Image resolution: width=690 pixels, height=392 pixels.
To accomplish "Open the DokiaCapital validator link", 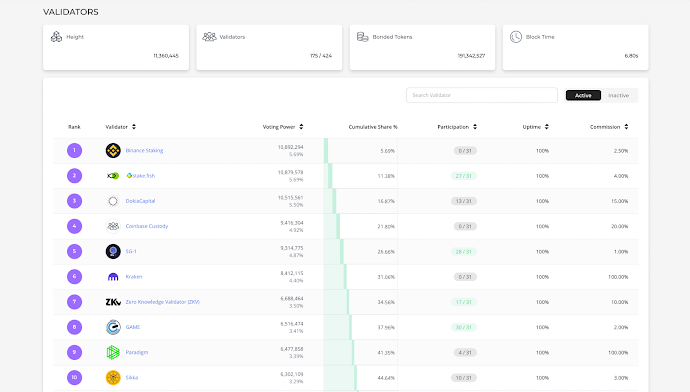I will [x=140, y=201].
